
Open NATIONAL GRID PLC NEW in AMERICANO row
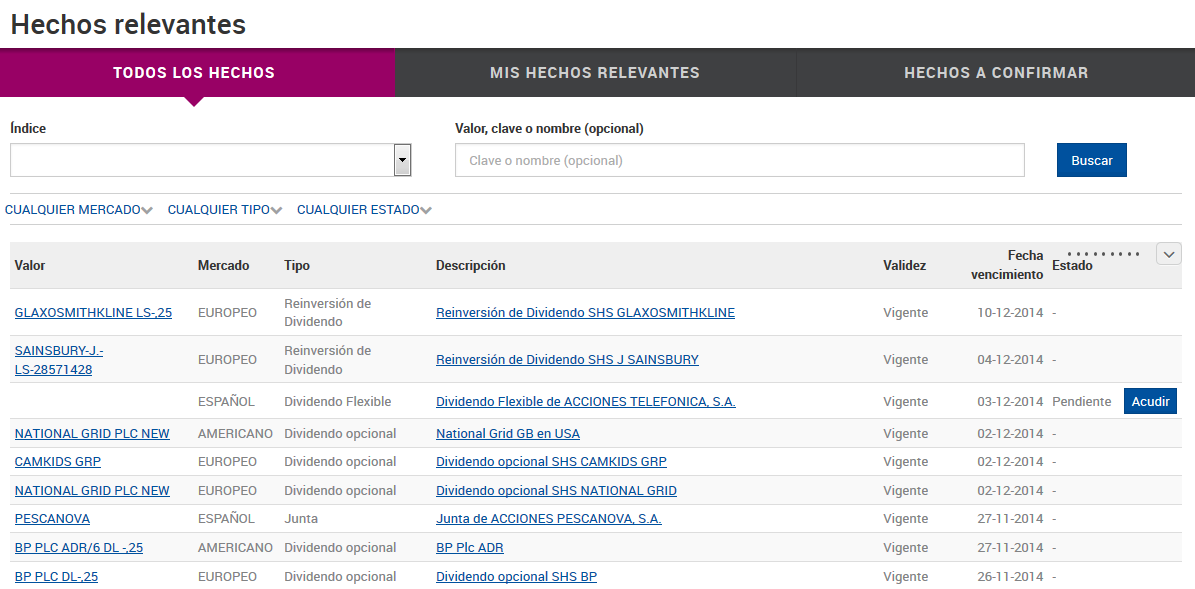[92, 434]
